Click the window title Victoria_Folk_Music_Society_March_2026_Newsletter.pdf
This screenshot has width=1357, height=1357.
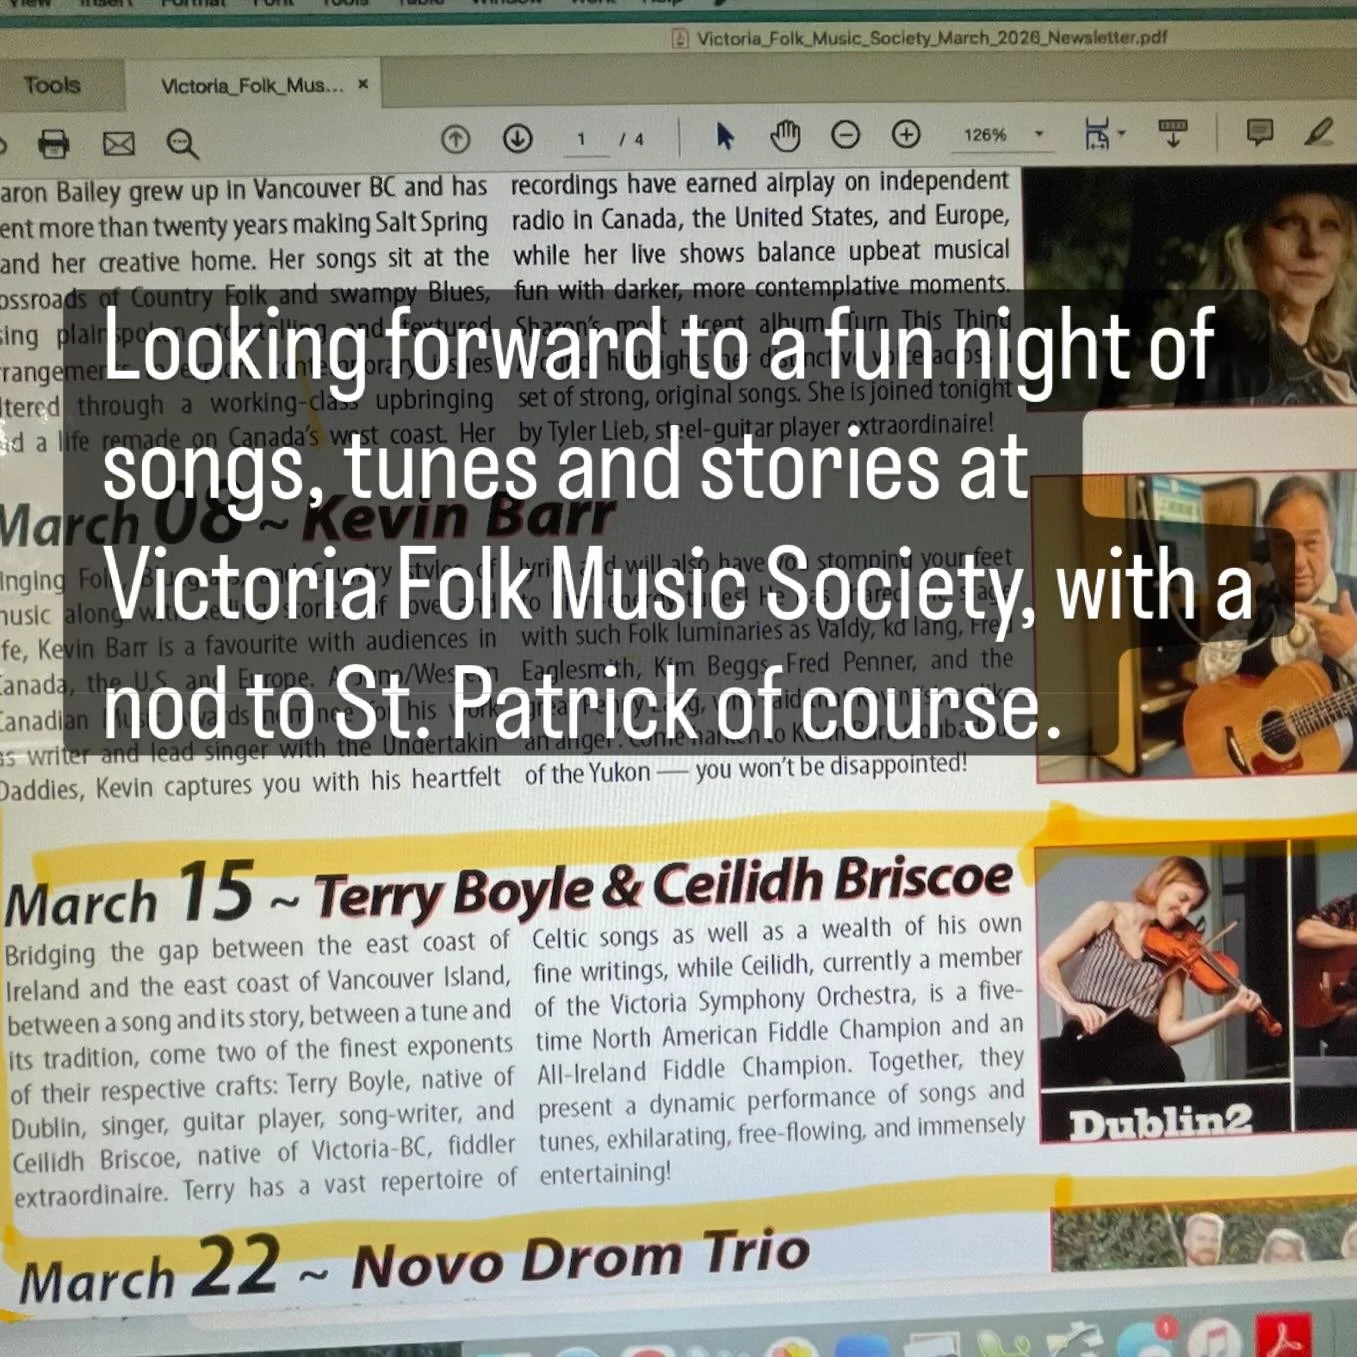click(932, 38)
